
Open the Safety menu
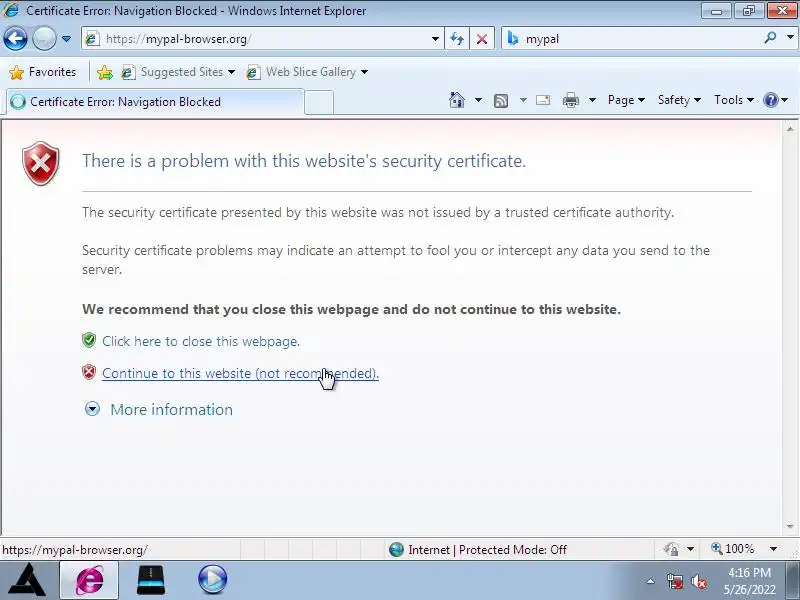pos(679,100)
